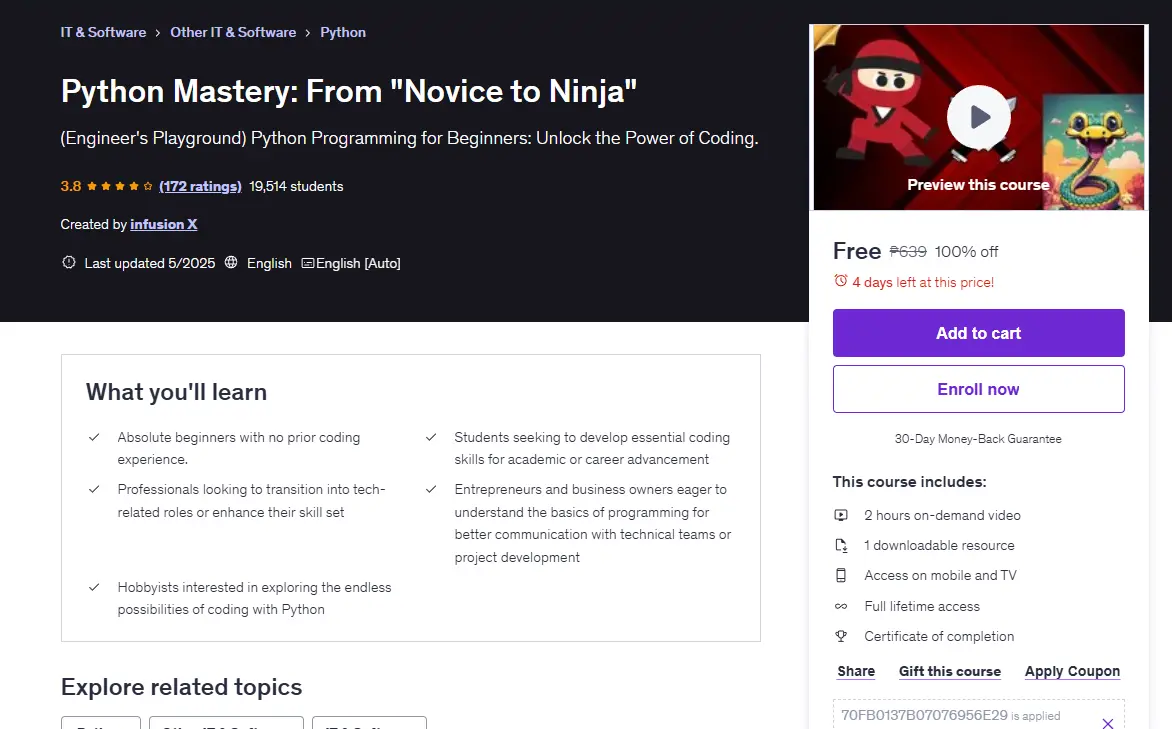
Task: Click the last updated clock icon
Action: click(x=69, y=262)
